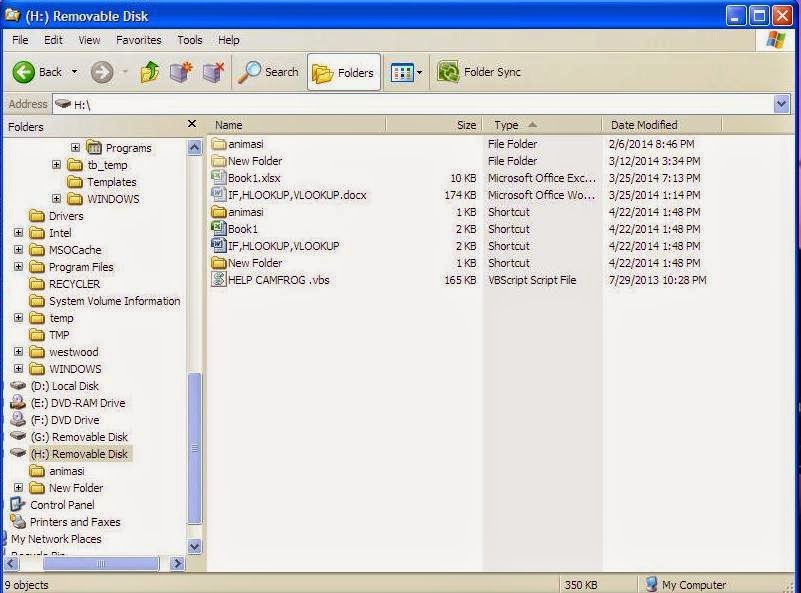Select the (G:) Removable Disk icon
Image resolution: width=801 pixels, height=593 pixels.
pos(18,437)
